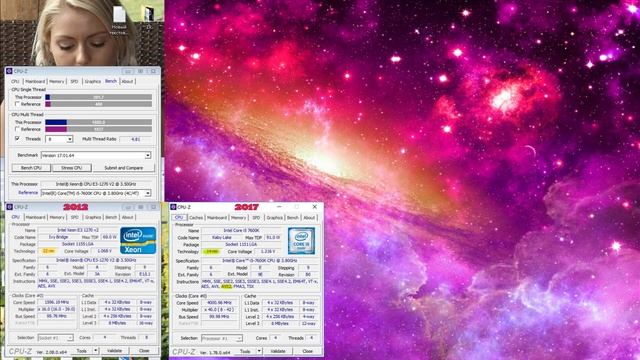Click the Bench CPU button
The height and width of the screenshot is (360, 640).
pyautogui.click(x=31, y=168)
